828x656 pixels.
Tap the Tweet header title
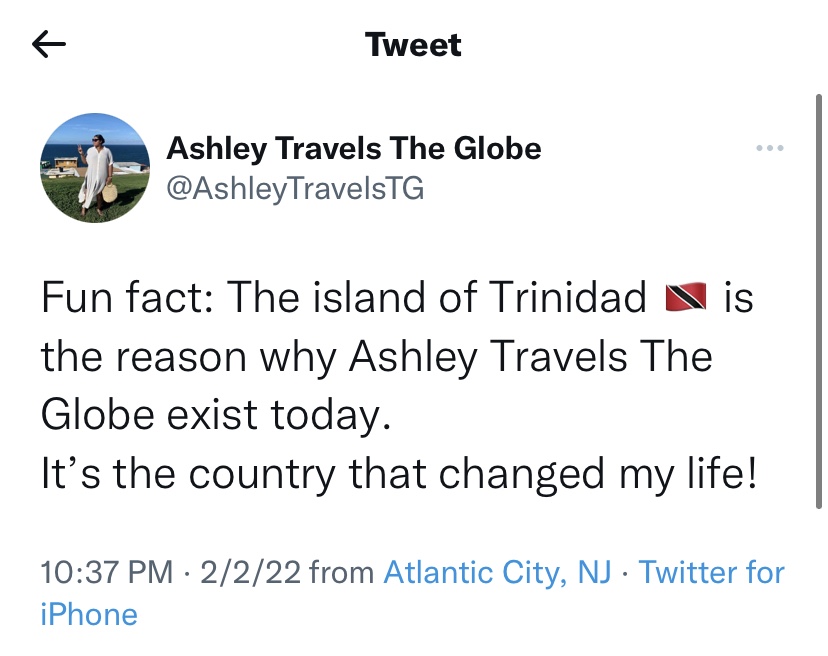pyautogui.click(x=413, y=45)
